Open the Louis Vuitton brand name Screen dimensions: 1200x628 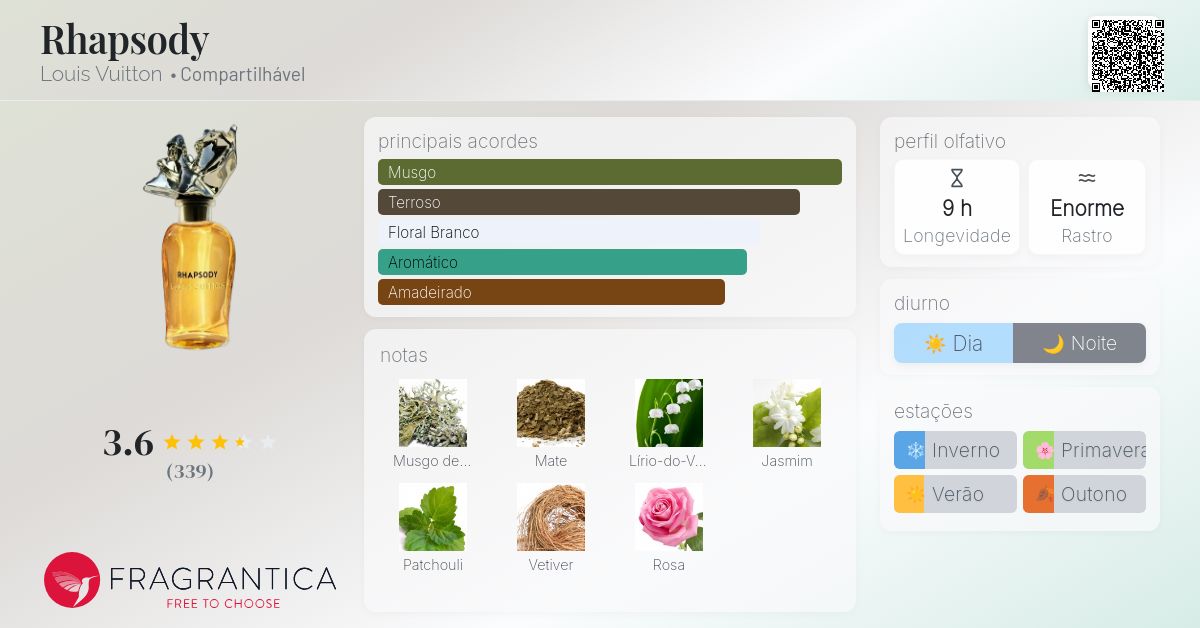[x=101, y=74]
